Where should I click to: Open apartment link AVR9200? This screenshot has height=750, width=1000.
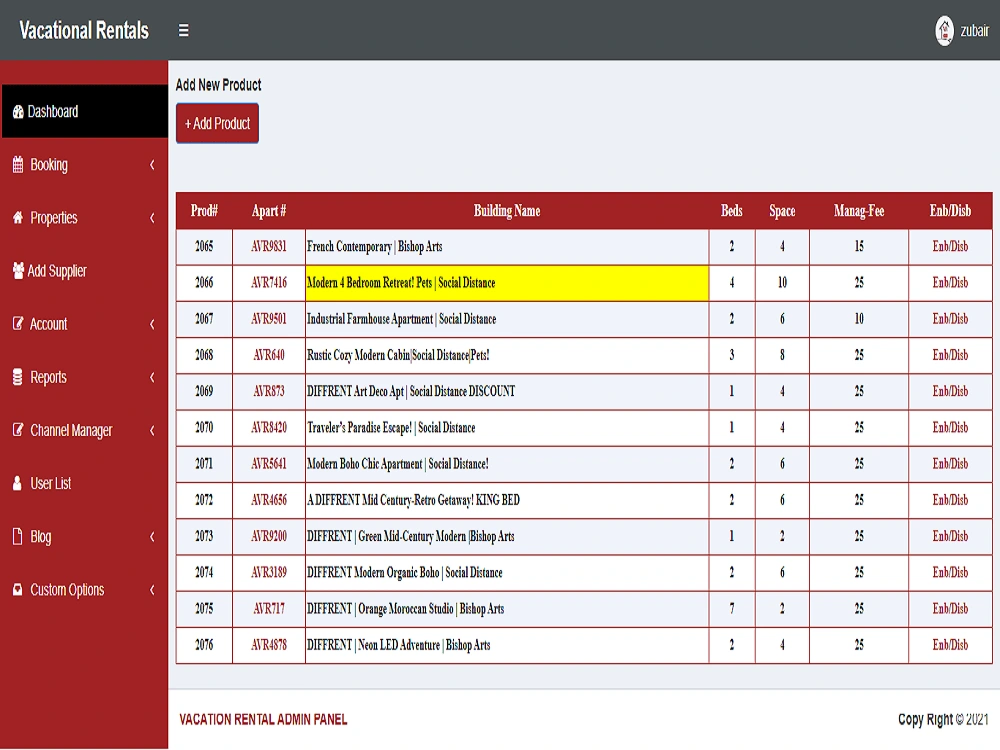tap(268, 536)
